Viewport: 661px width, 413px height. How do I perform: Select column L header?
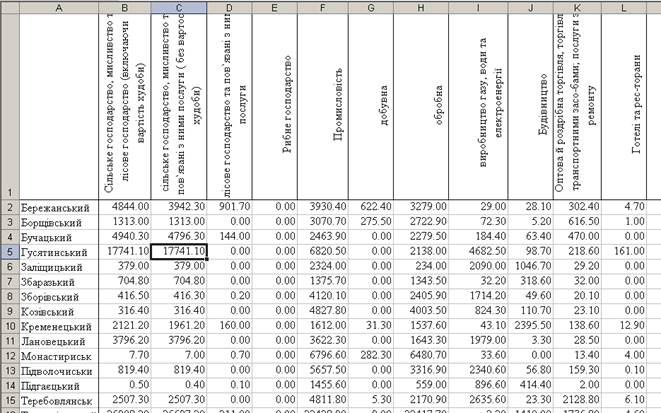[x=624, y=8]
